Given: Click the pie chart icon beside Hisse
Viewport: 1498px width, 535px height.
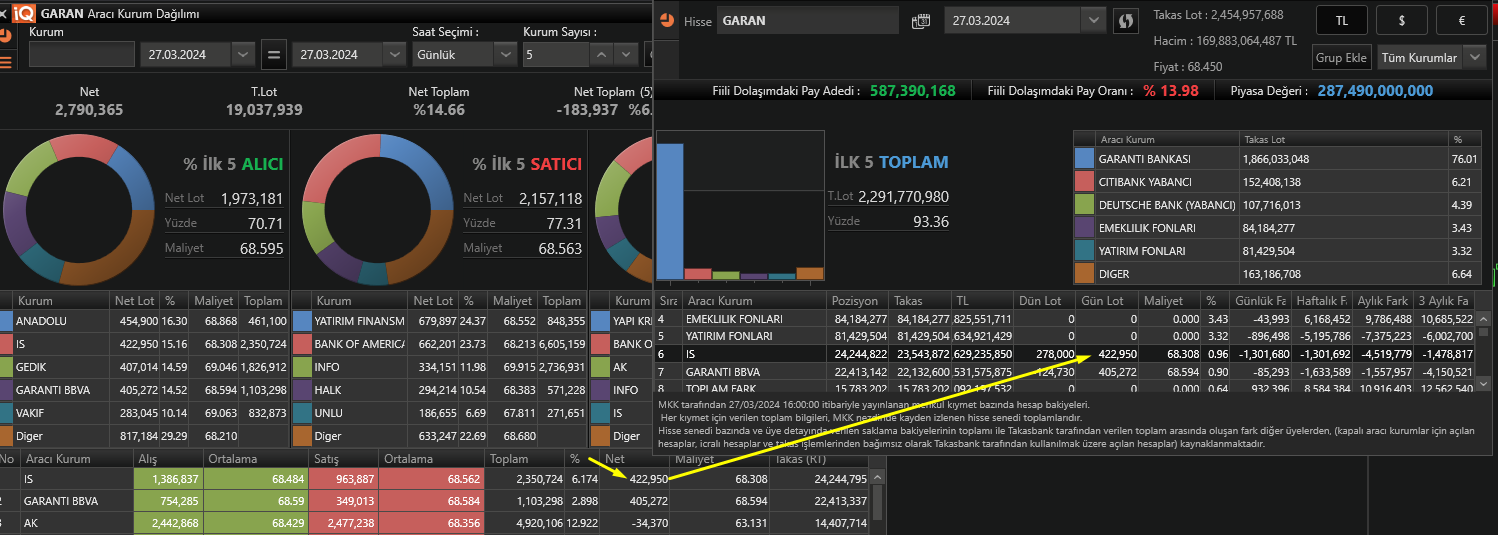Looking at the screenshot, I should 667,21.
